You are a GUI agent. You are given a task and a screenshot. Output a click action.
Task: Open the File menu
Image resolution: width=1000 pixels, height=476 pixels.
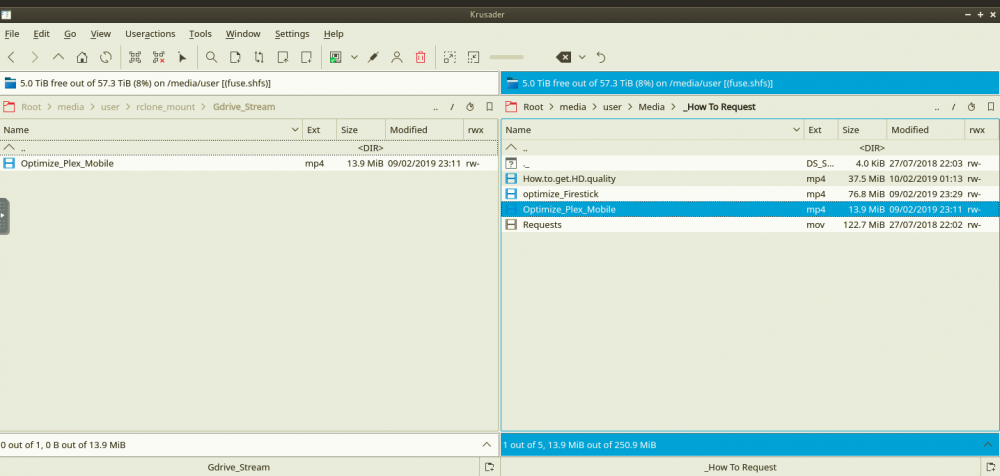(x=11, y=34)
